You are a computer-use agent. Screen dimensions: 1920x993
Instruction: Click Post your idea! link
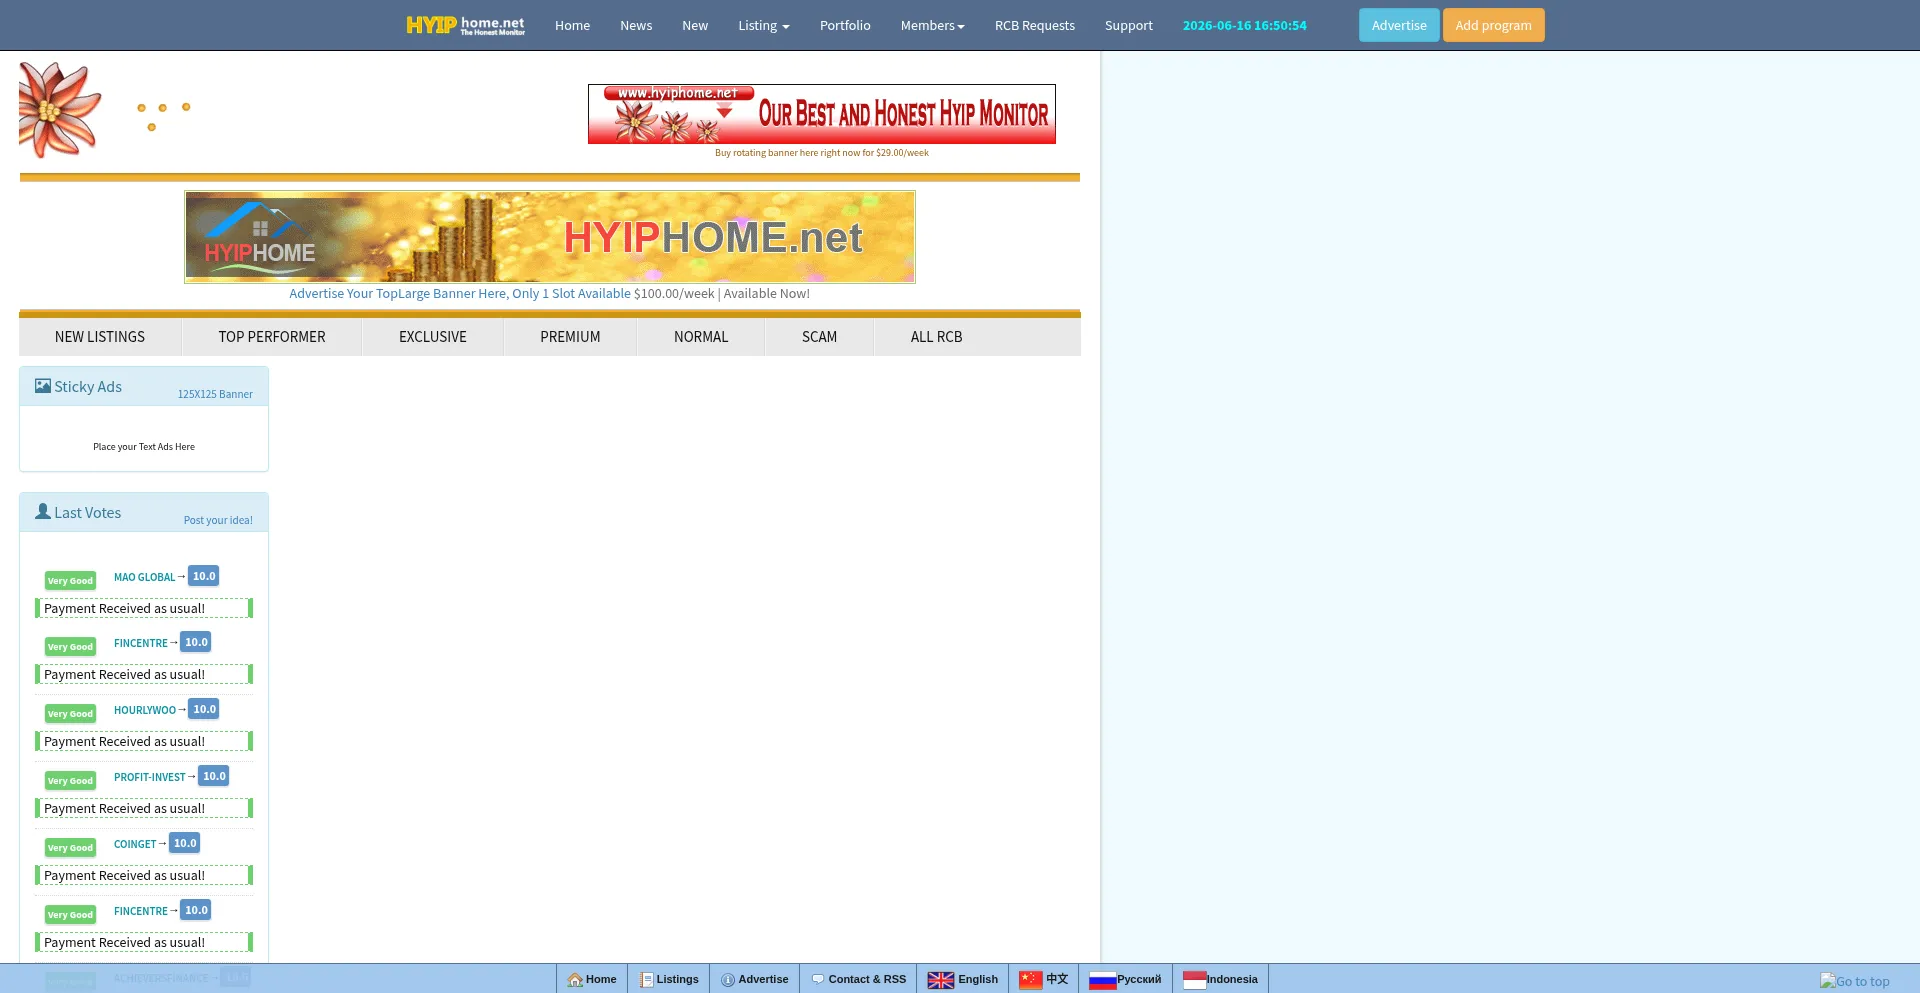[x=218, y=520]
